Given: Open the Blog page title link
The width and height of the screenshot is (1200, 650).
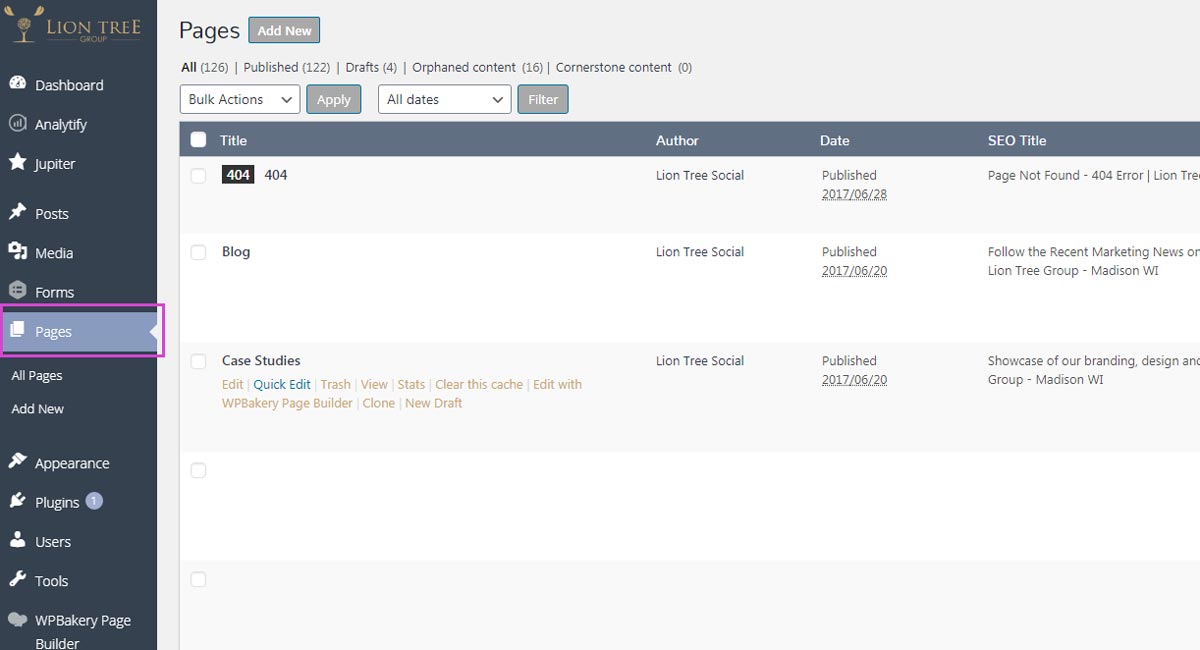Looking at the screenshot, I should pos(236,251).
